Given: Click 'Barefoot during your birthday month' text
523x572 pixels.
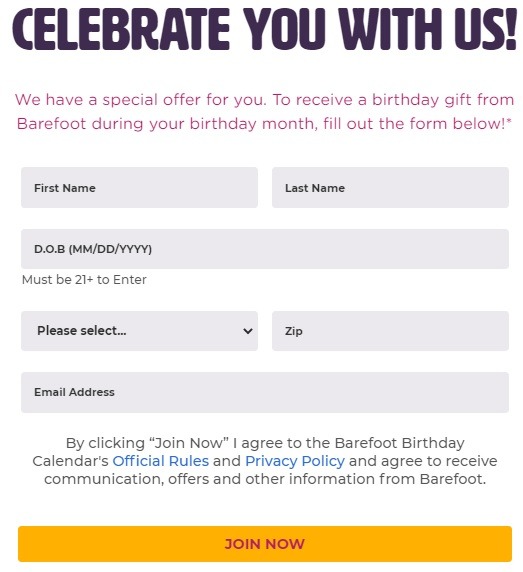Looking at the screenshot, I should (x=166, y=124).
